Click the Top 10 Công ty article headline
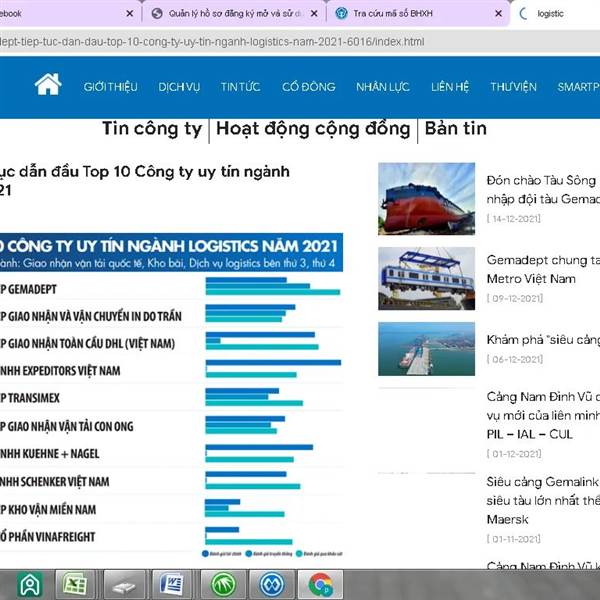 click(x=145, y=181)
